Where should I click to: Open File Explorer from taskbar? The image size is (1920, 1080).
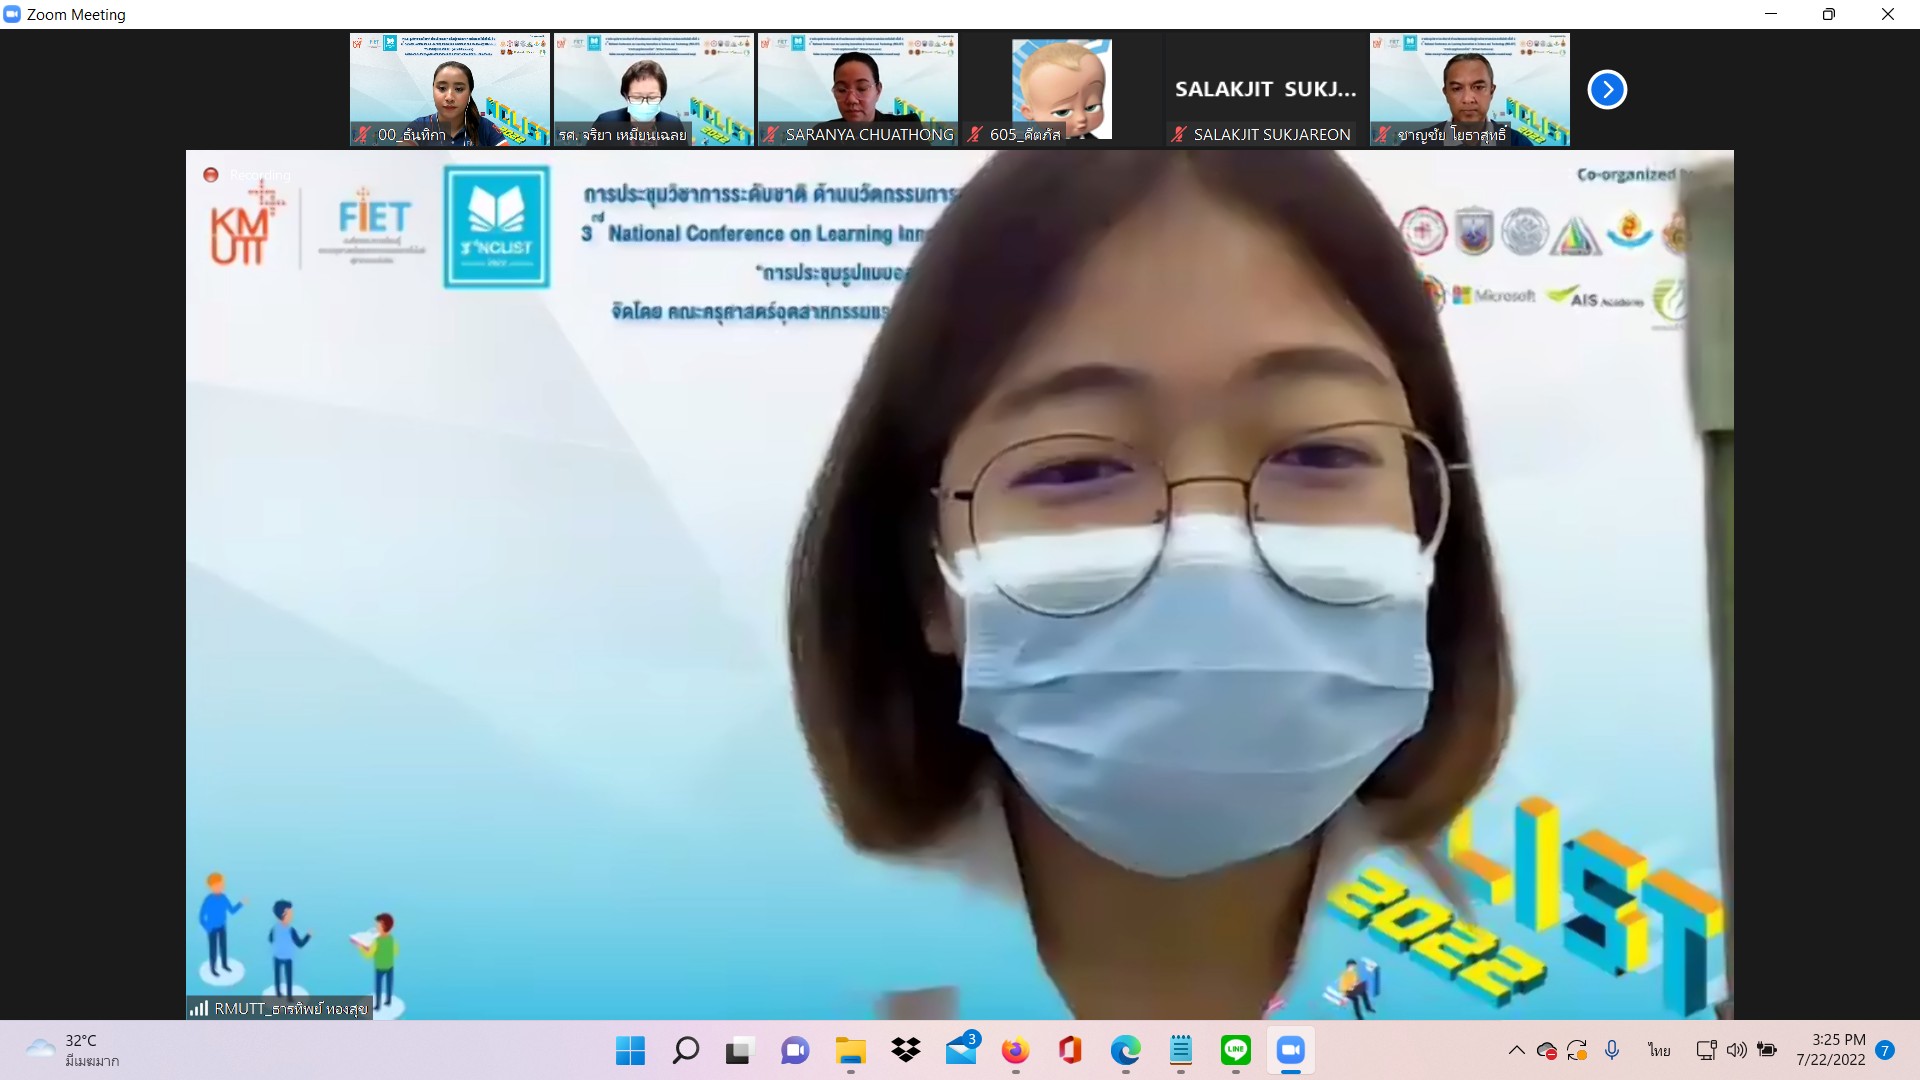coord(850,1050)
